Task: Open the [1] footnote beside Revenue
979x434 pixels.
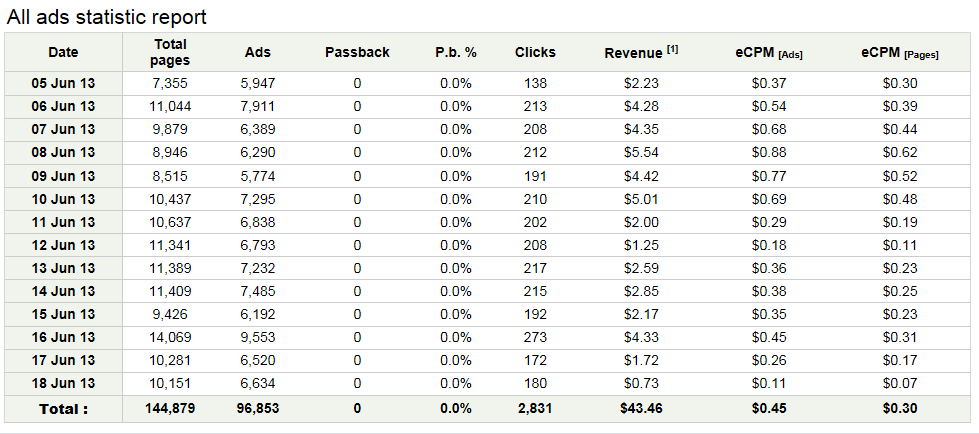Action: 673,49
